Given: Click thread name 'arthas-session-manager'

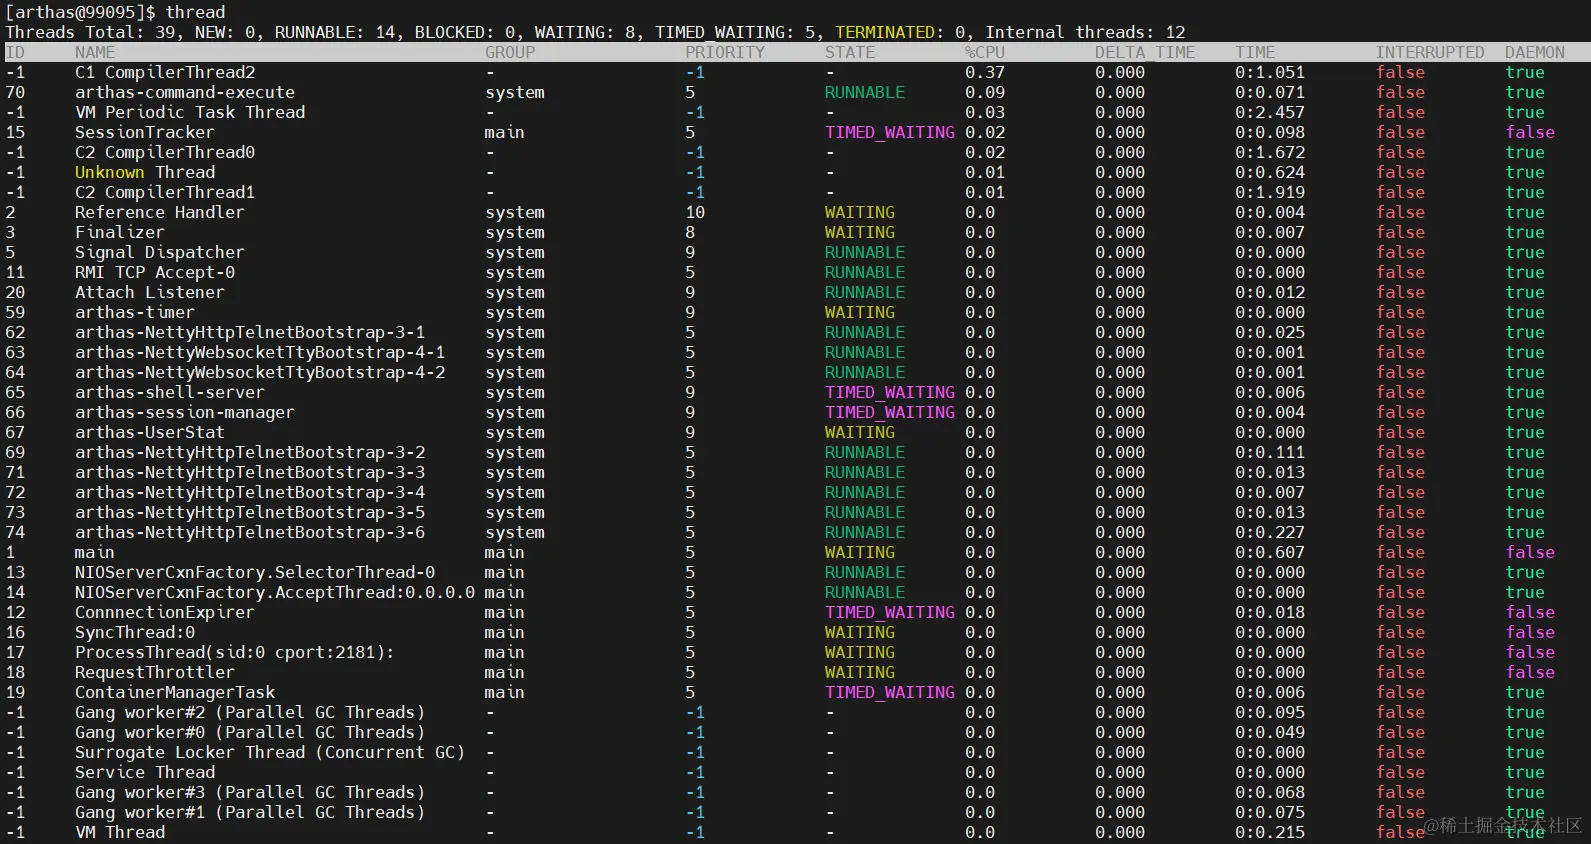Looking at the screenshot, I should (x=185, y=412).
